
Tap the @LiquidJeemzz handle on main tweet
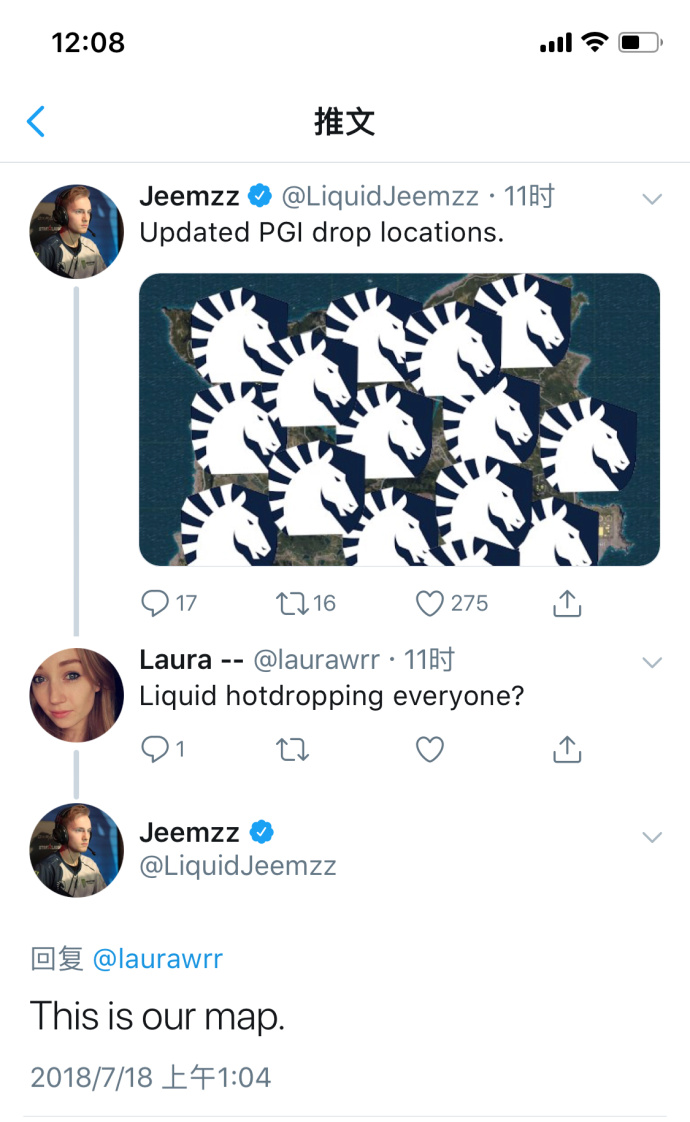click(x=238, y=866)
